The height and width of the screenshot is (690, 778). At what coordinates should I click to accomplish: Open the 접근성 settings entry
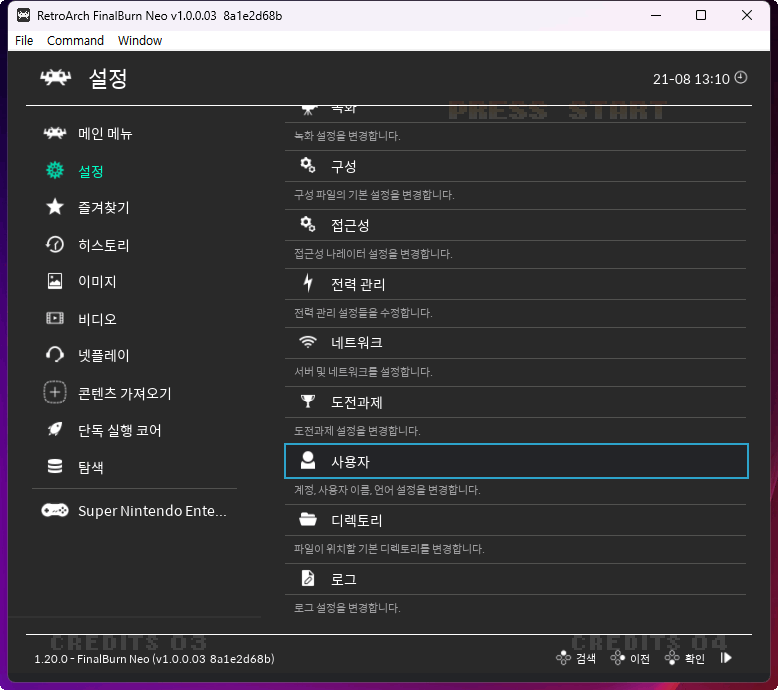pyautogui.click(x=516, y=225)
